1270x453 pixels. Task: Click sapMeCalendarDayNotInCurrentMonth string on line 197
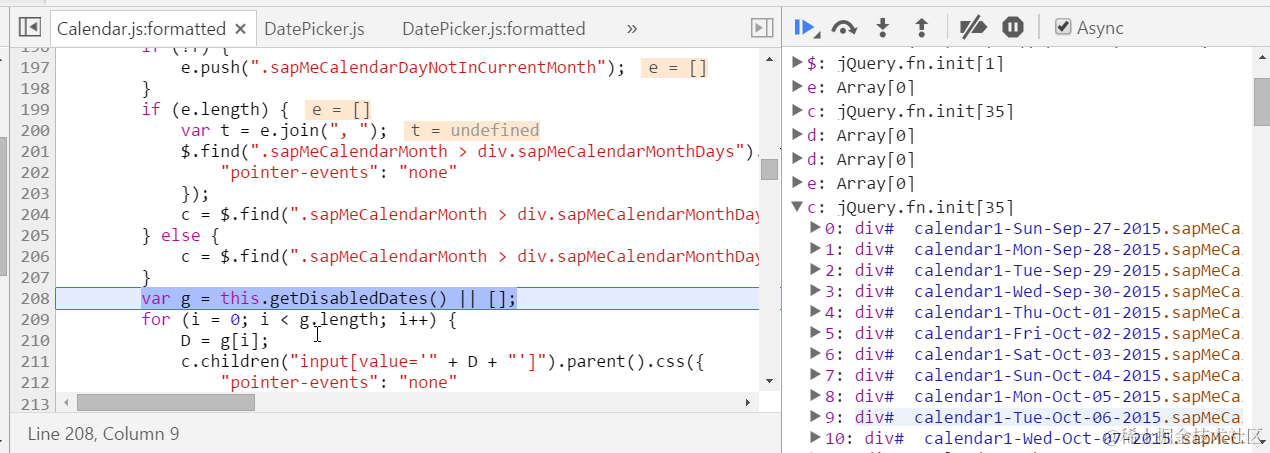click(426, 67)
